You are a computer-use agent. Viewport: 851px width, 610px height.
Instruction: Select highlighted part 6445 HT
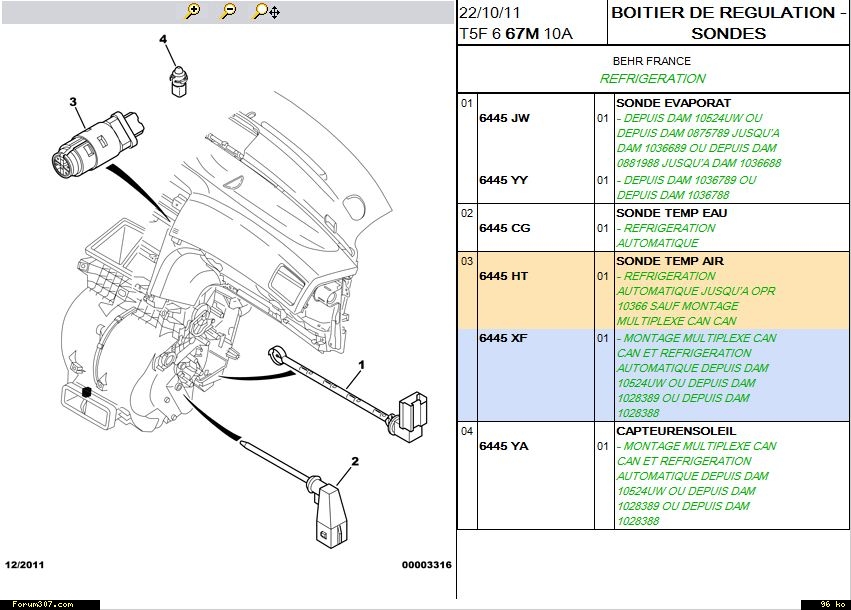click(x=503, y=276)
